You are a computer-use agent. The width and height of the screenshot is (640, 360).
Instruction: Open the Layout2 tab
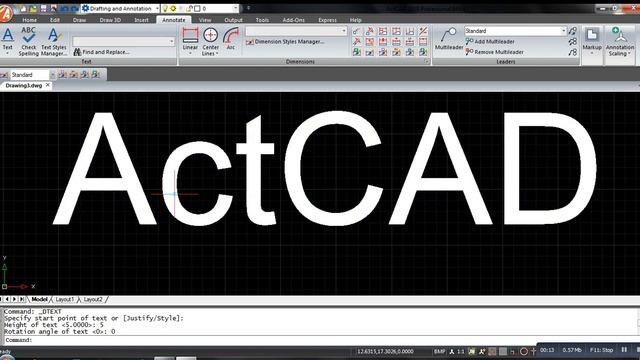coord(93,299)
